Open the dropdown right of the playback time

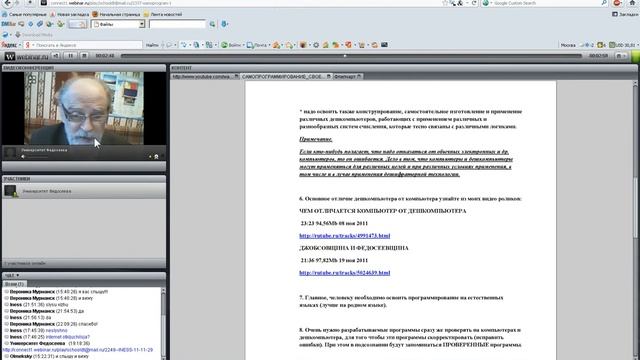[621, 56]
